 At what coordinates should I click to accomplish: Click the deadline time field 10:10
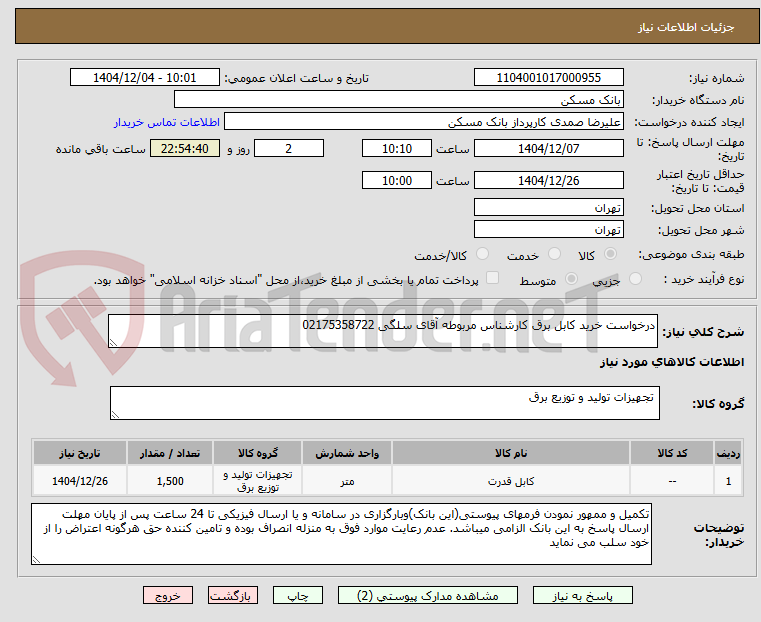click(397, 148)
